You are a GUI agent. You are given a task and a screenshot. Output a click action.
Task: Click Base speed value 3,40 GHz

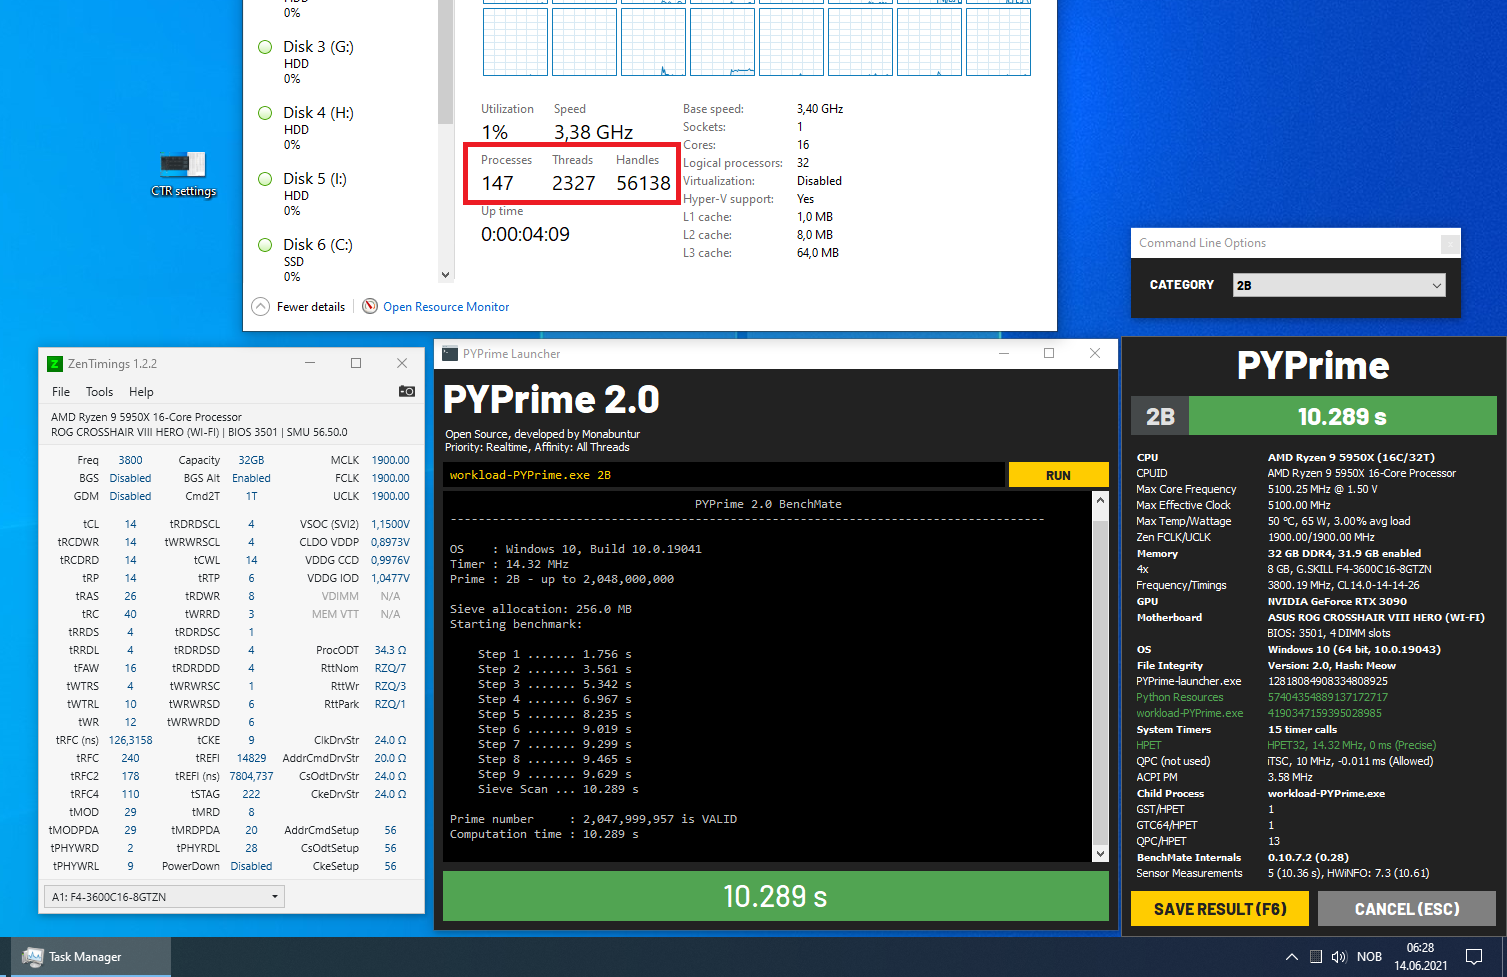point(820,109)
